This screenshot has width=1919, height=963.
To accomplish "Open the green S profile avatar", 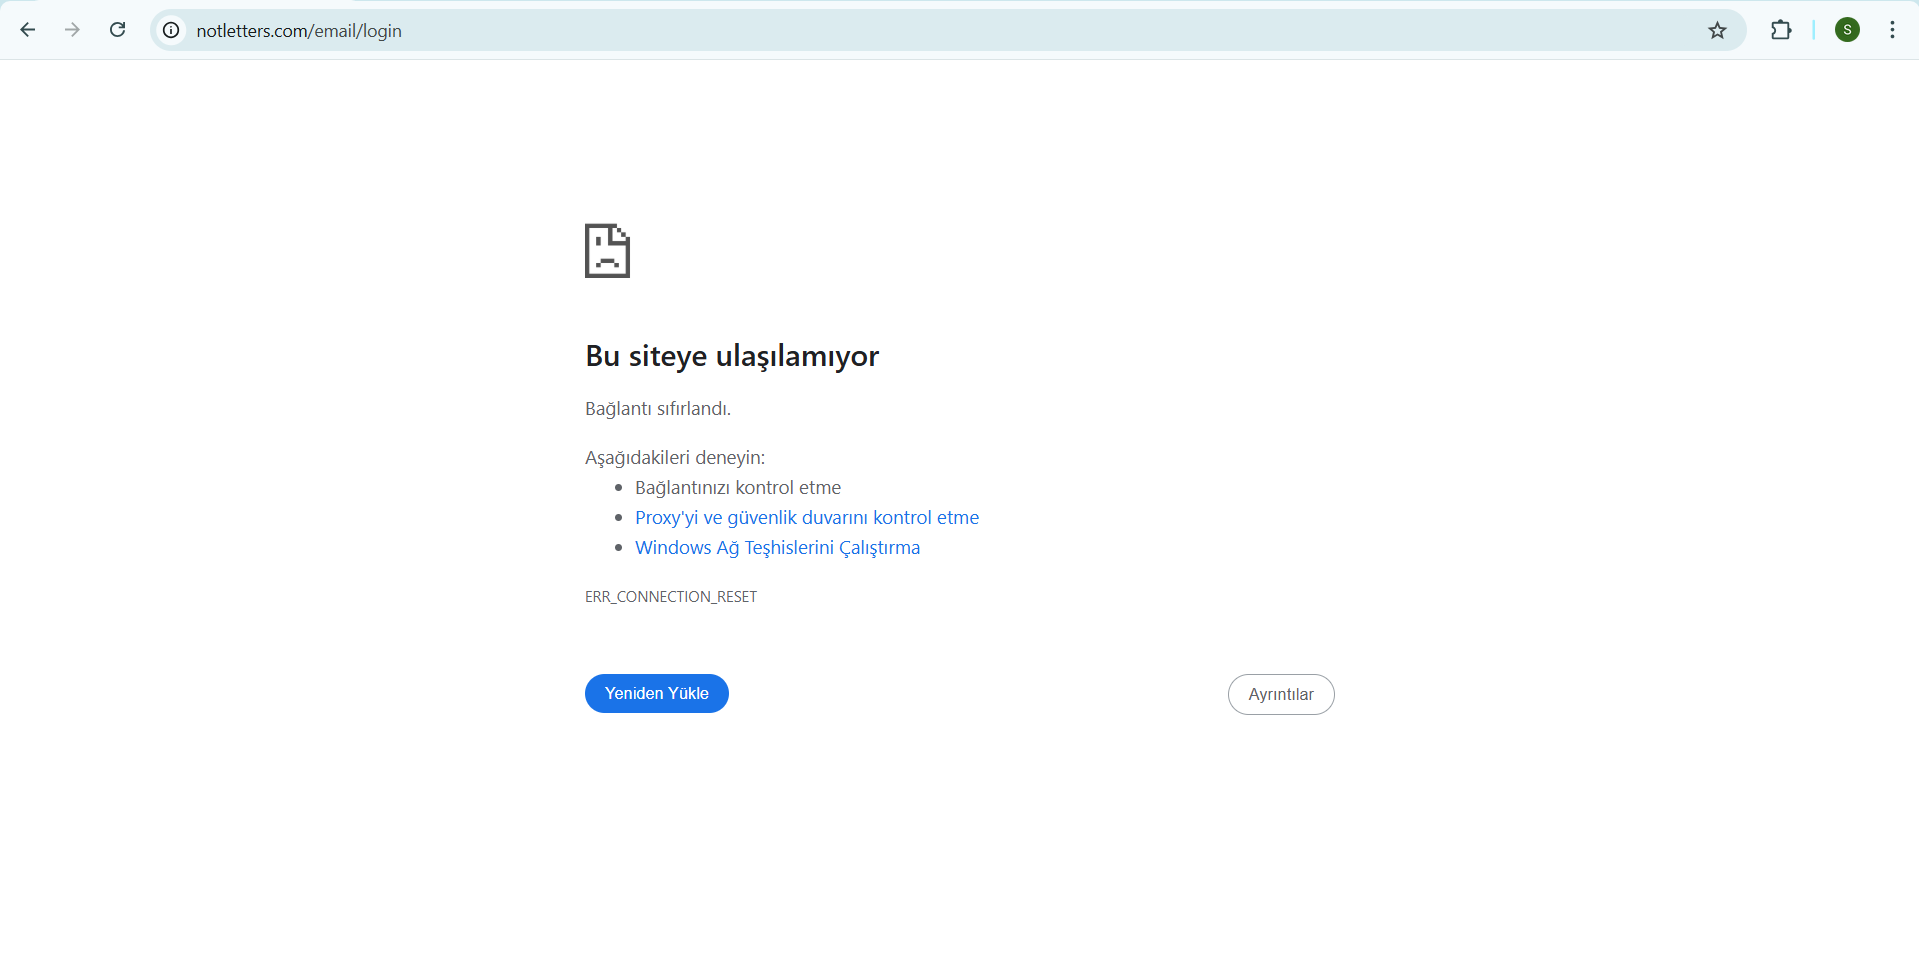I will (x=1847, y=30).
